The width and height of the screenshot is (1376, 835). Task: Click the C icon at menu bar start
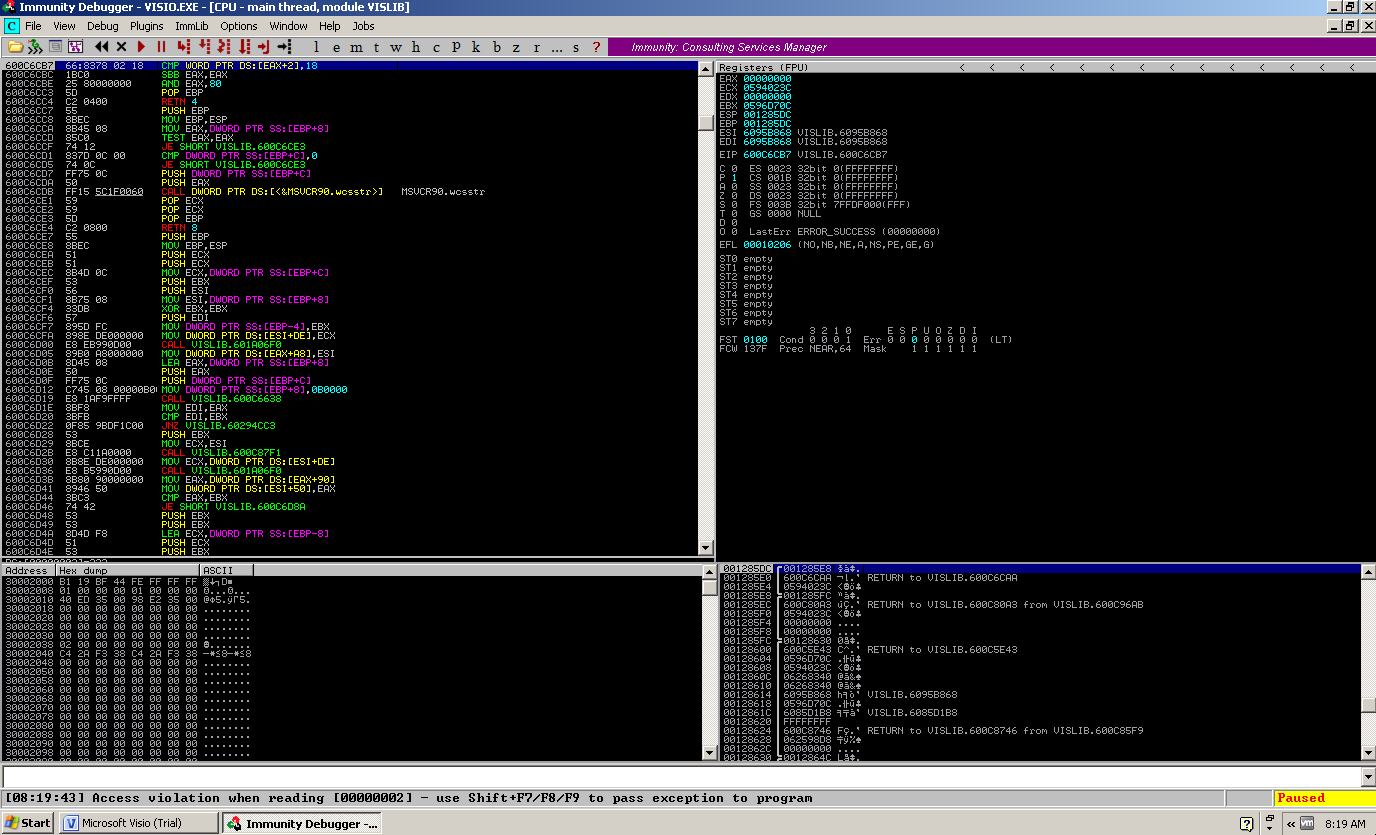[x=11, y=26]
